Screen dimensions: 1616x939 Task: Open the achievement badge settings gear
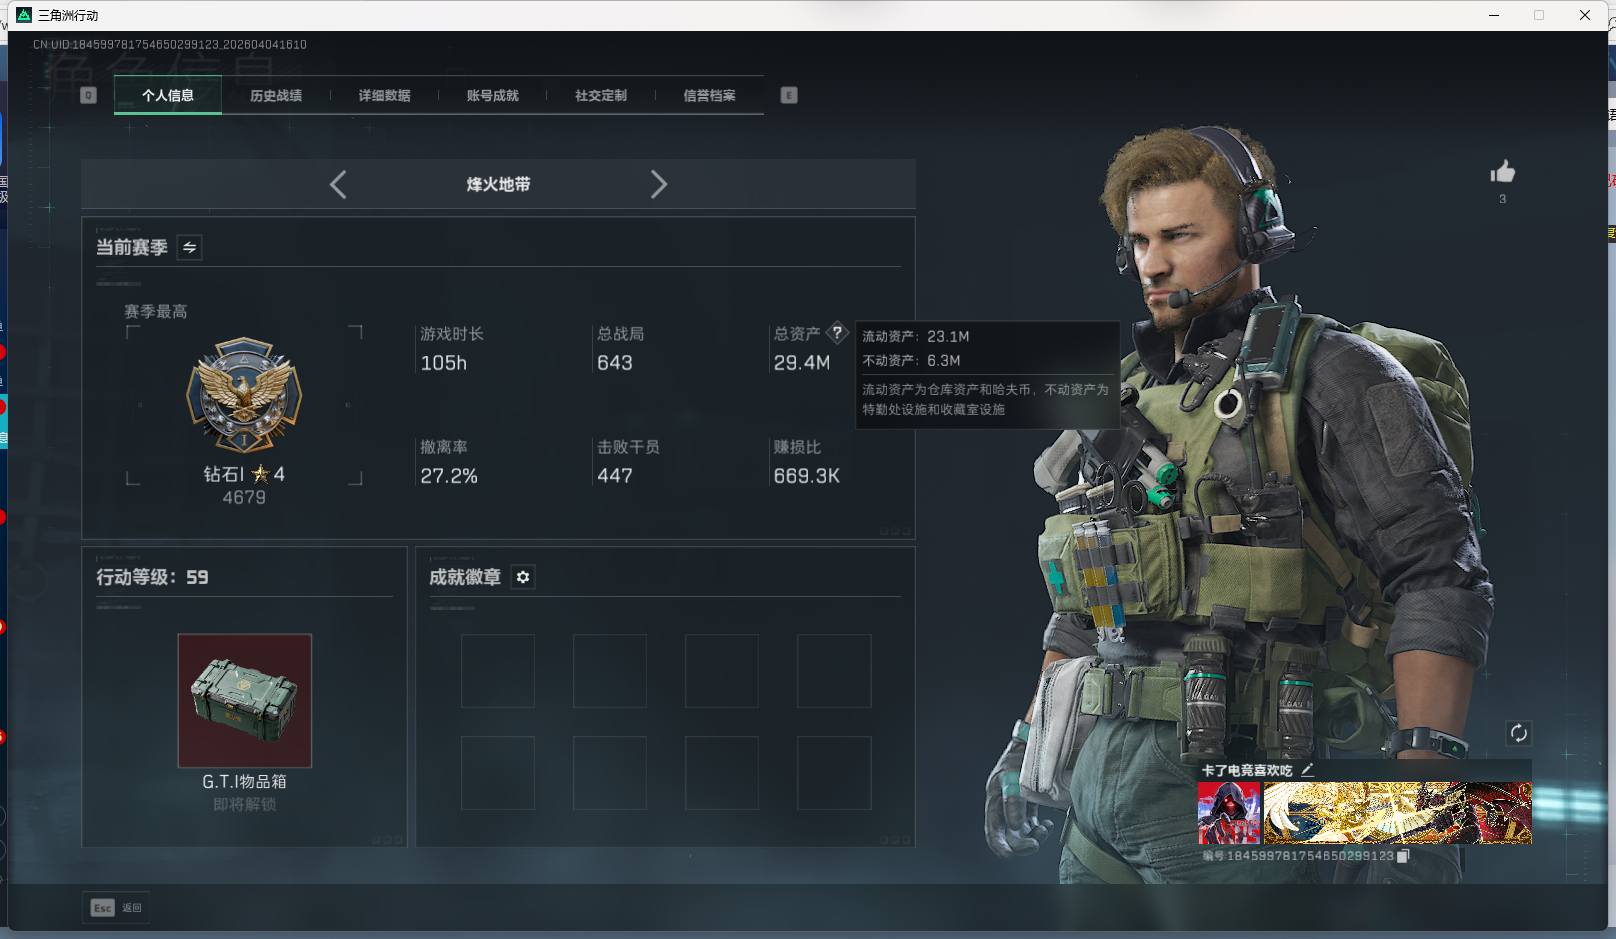tap(523, 577)
